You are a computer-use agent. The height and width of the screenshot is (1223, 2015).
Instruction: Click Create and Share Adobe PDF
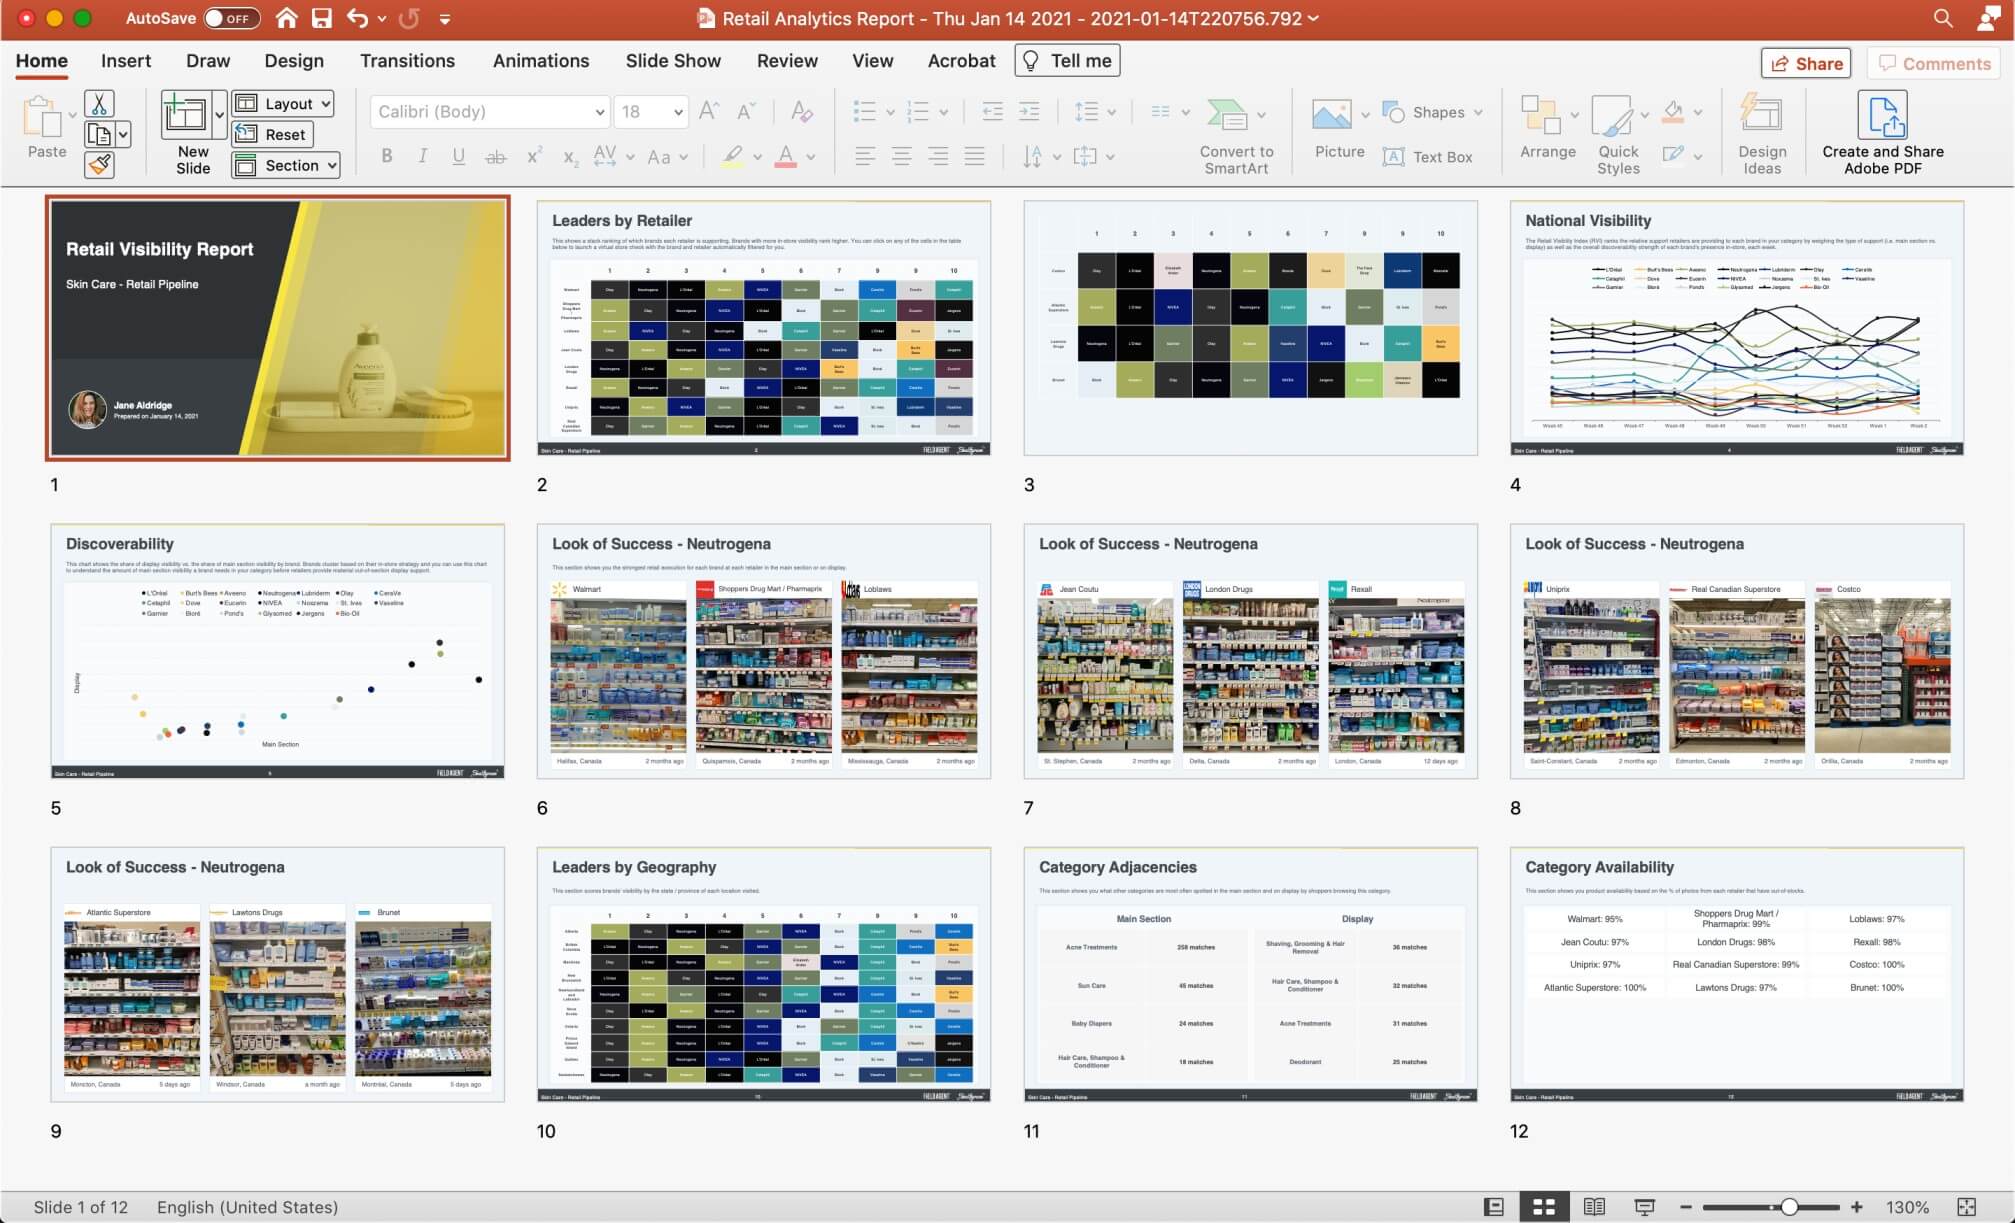tap(1882, 133)
